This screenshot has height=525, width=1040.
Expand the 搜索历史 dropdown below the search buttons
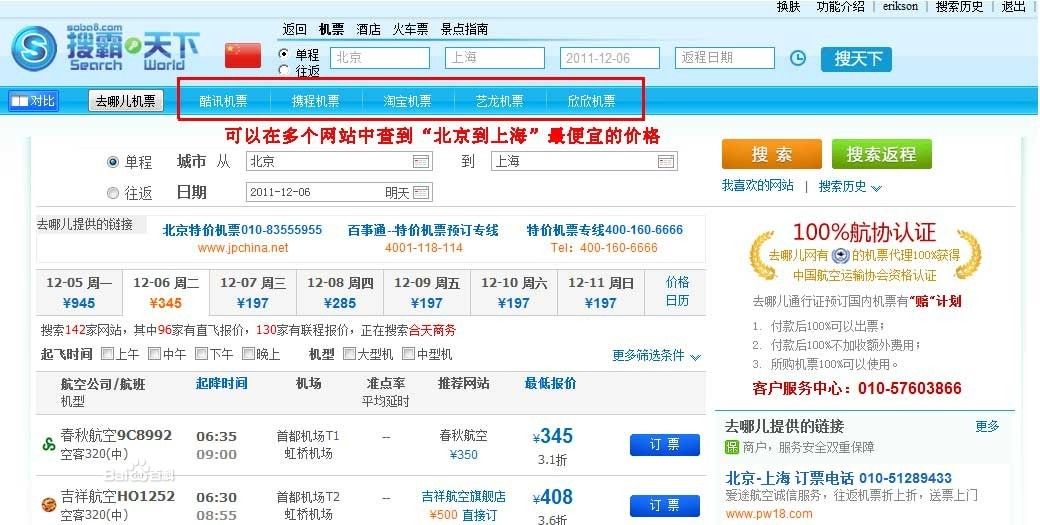[849, 187]
